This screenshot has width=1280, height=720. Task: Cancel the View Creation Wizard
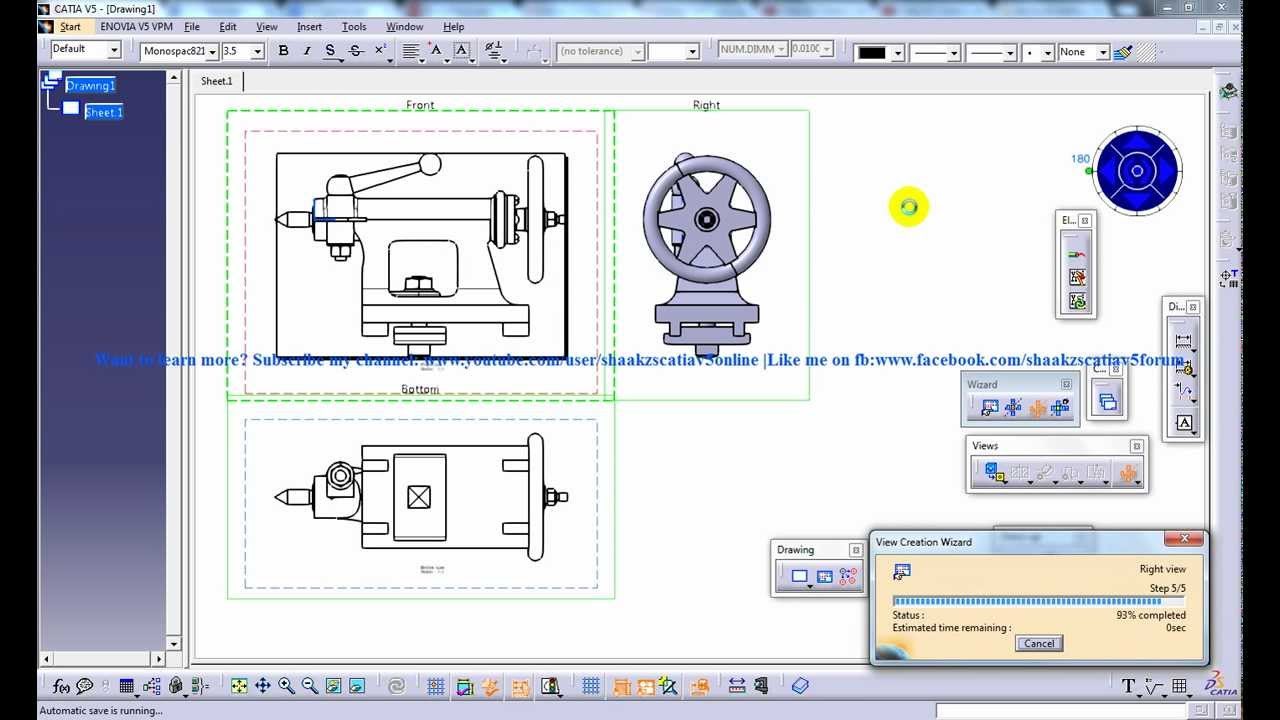1039,643
